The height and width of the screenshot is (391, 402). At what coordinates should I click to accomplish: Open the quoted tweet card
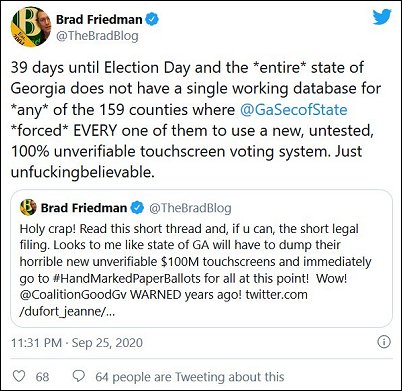click(x=201, y=258)
